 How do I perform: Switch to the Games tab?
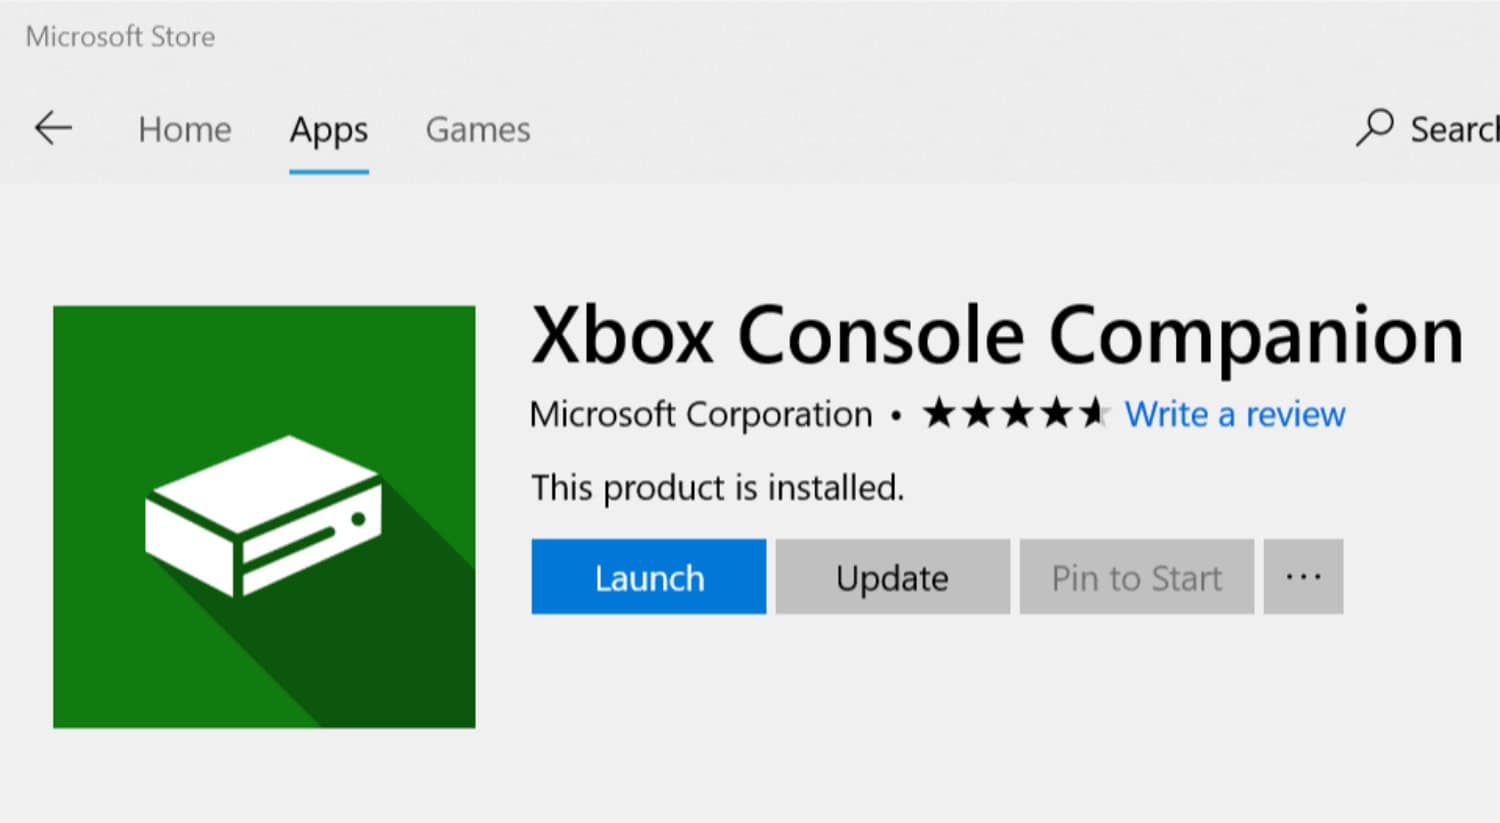(x=477, y=130)
